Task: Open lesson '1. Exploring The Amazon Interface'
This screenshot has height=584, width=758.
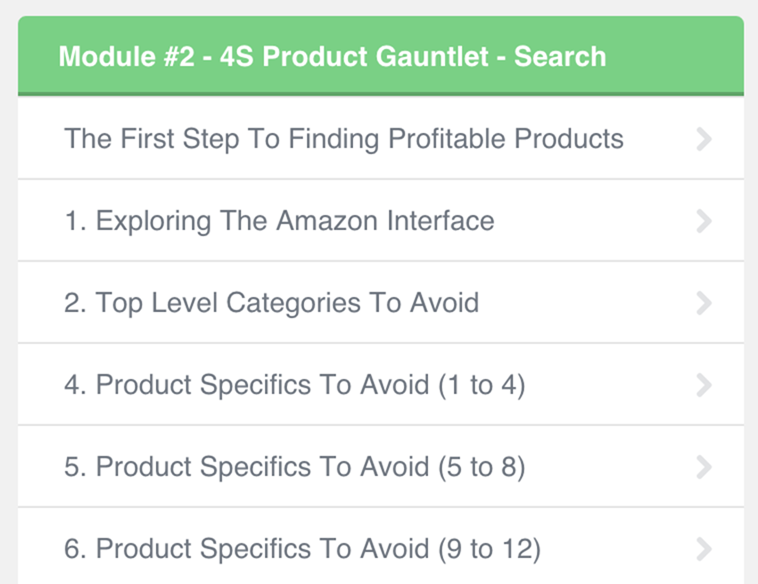Action: click(279, 221)
